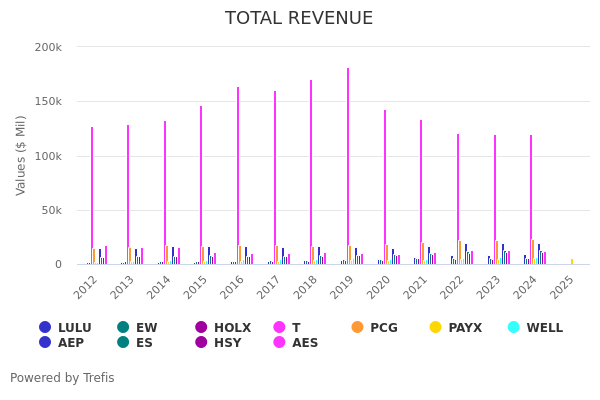Hide the AEP series via legend
This screenshot has width=600, height=400.
[x=62, y=343]
